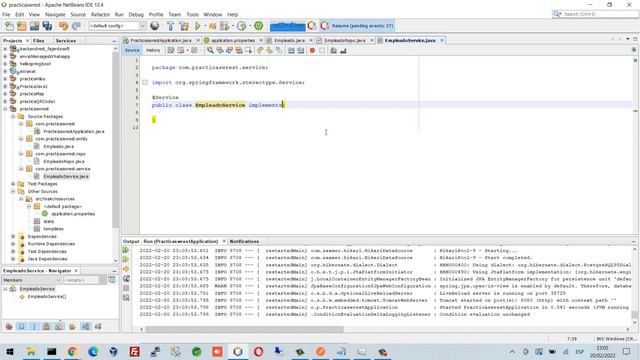Click the green power reload icon
Screen dimensions: 640x360
click(258, 26)
